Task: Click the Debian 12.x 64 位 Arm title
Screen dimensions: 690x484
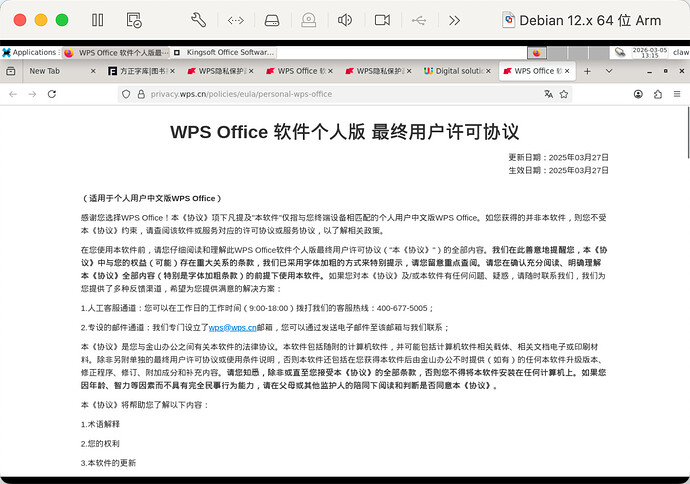Action: 590,21
